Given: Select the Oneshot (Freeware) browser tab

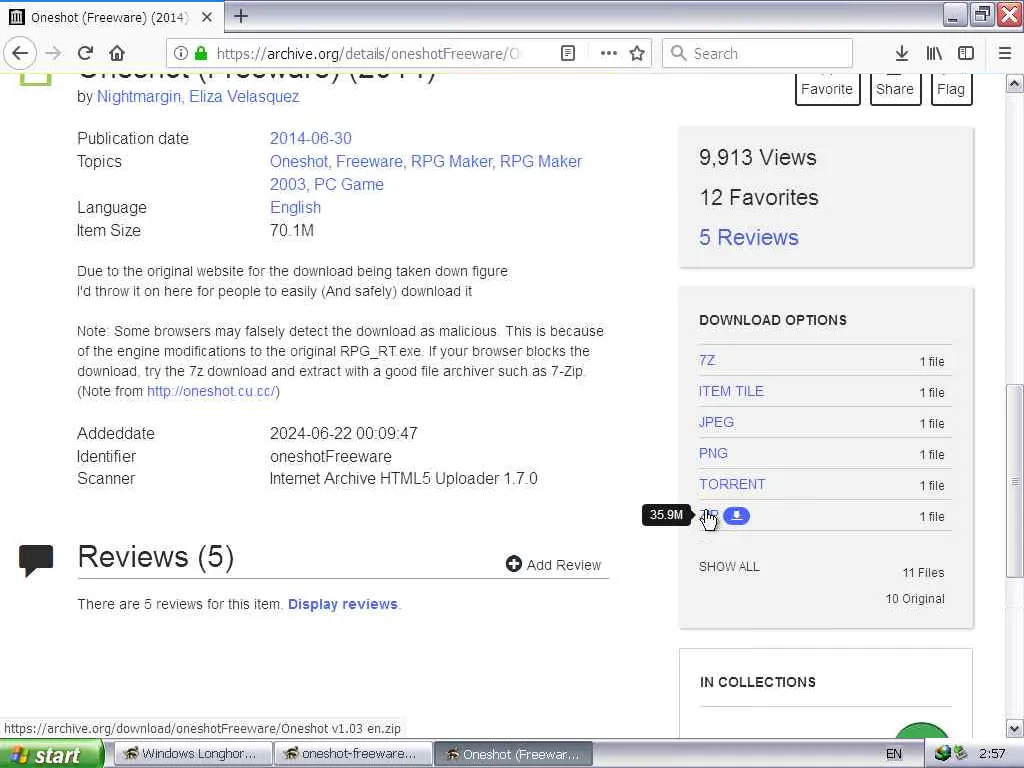Looking at the screenshot, I should pos(110,17).
